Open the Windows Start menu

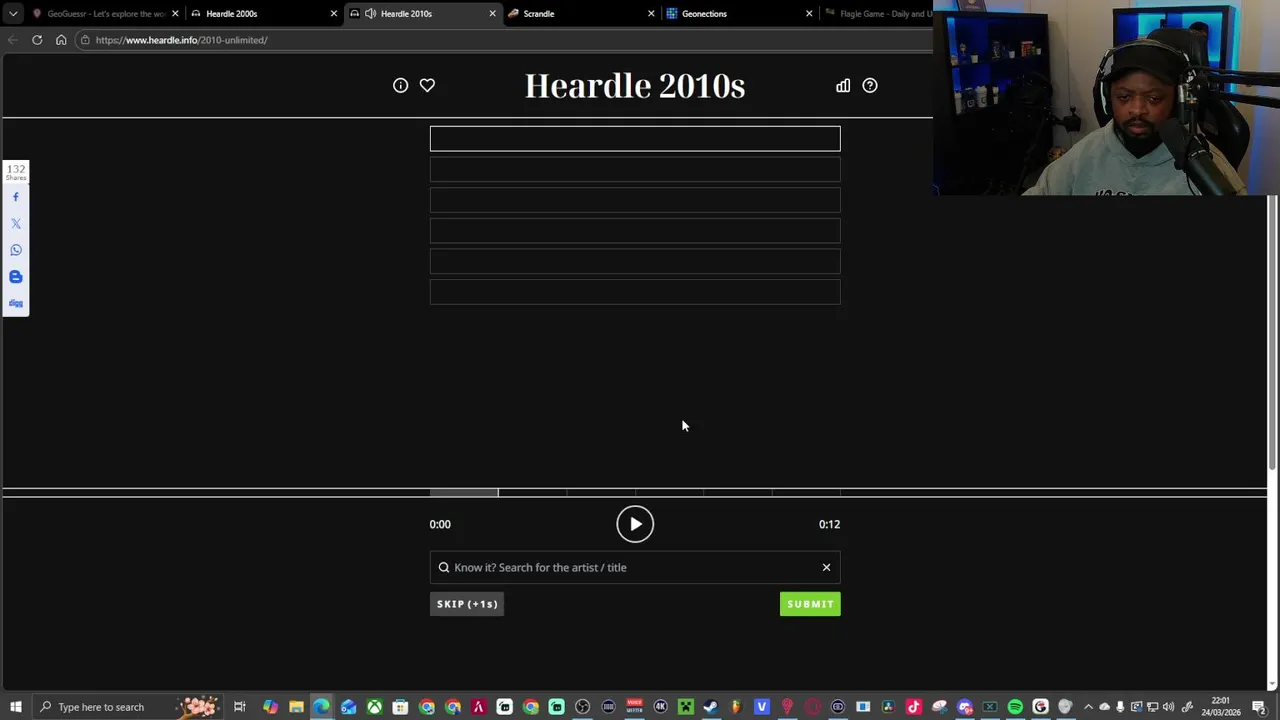(15, 707)
